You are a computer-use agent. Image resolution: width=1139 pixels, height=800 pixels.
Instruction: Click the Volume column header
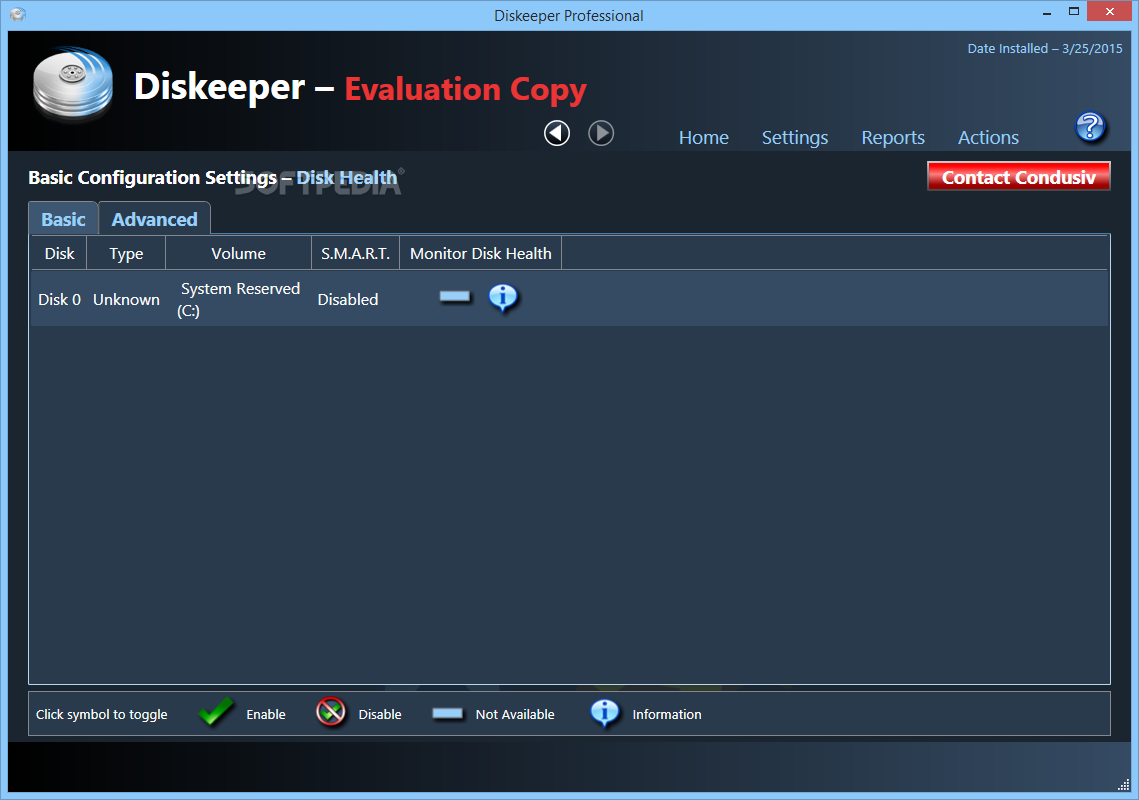[x=238, y=253]
